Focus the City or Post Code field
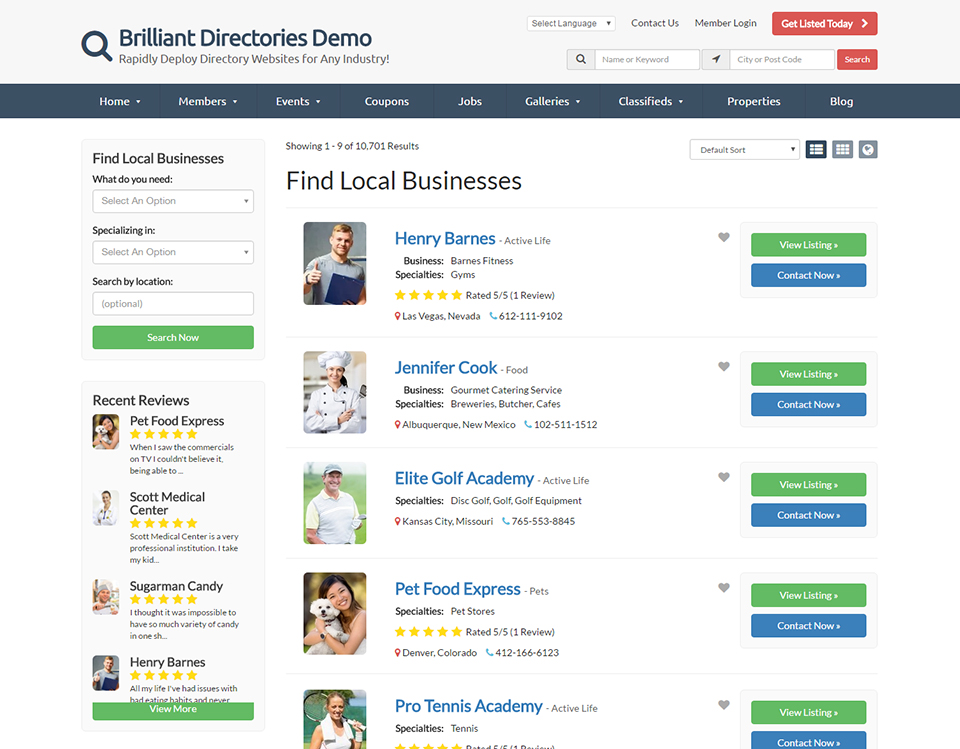 [x=782, y=59]
